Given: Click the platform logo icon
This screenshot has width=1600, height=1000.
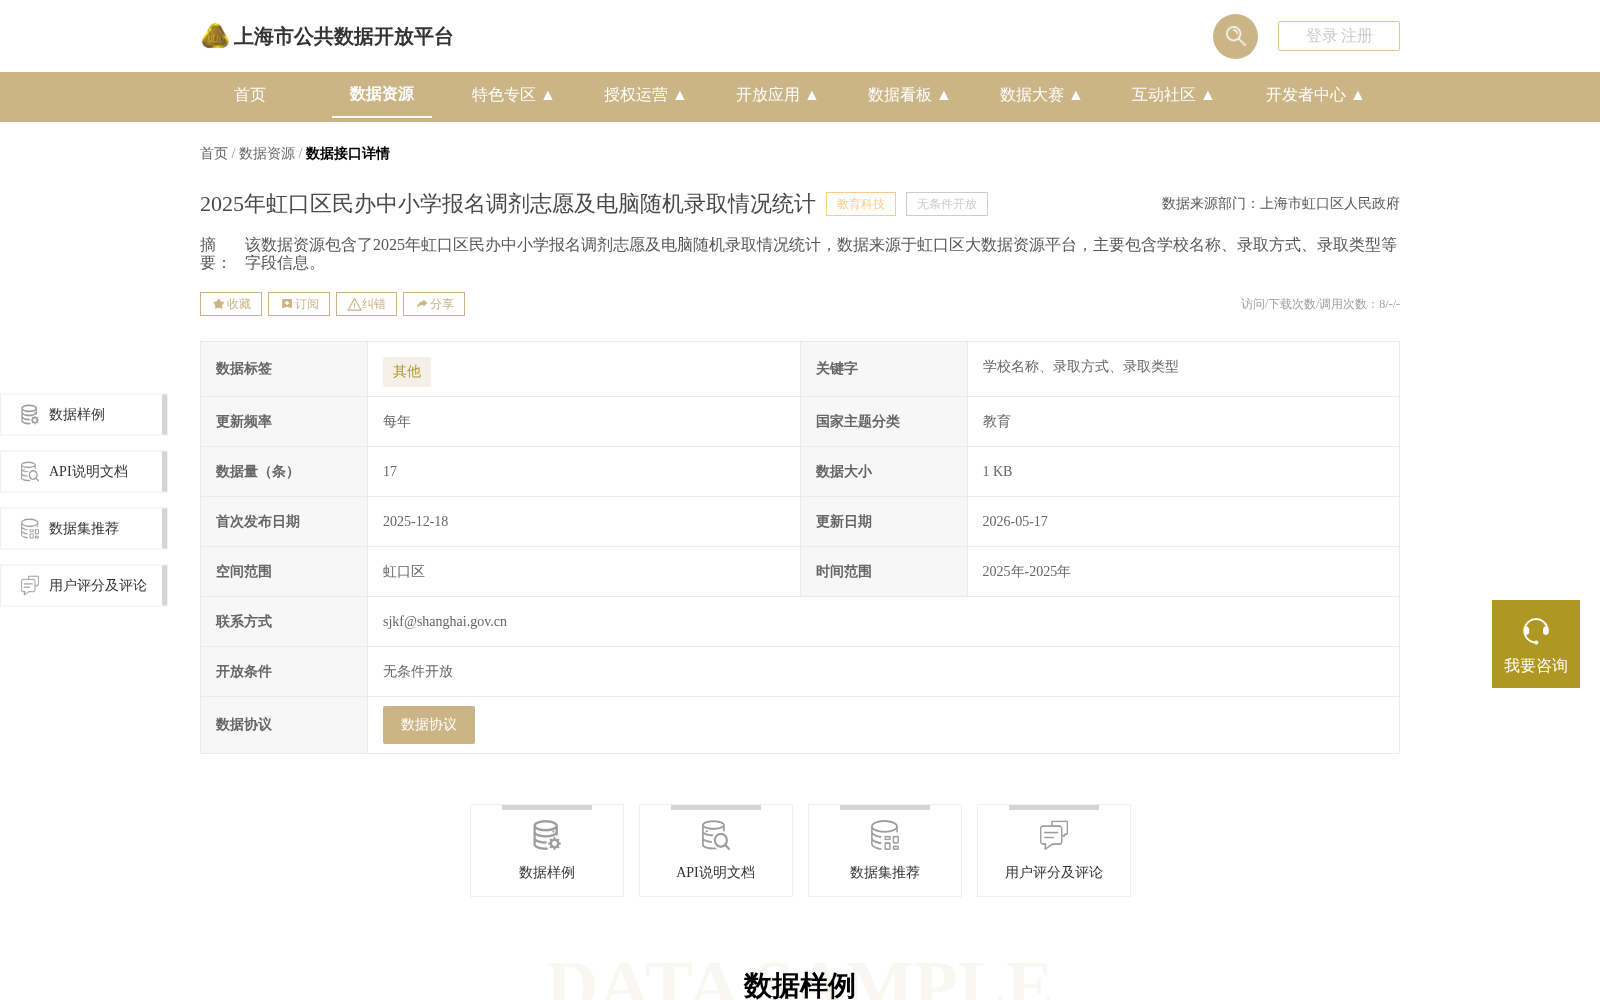Looking at the screenshot, I should pyautogui.click(x=215, y=36).
